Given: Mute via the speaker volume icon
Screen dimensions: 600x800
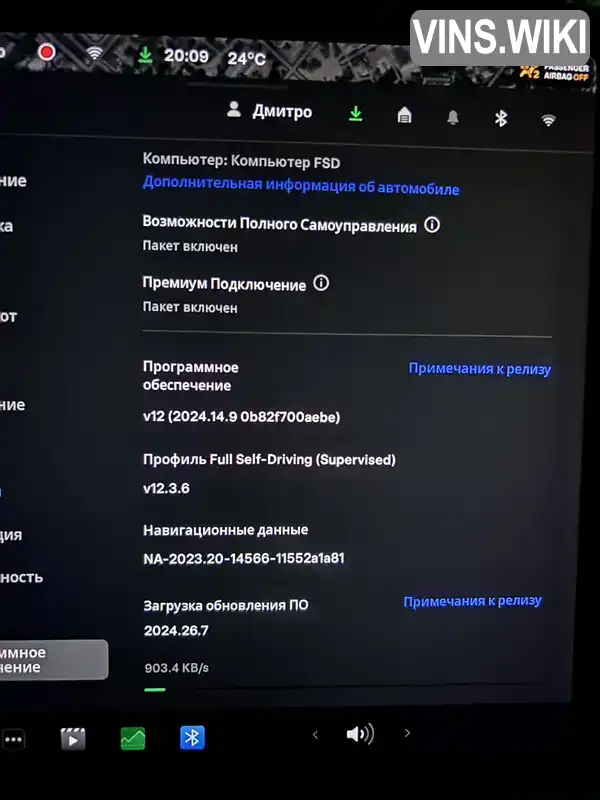Looking at the screenshot, I should coord(360,734).
